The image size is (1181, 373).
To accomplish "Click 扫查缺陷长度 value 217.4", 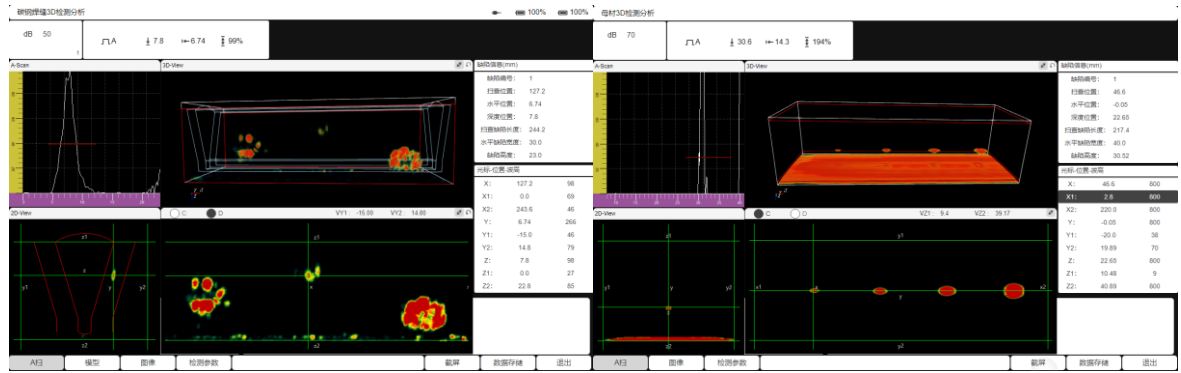I will pyautogui.click(x=1121, y=130).
